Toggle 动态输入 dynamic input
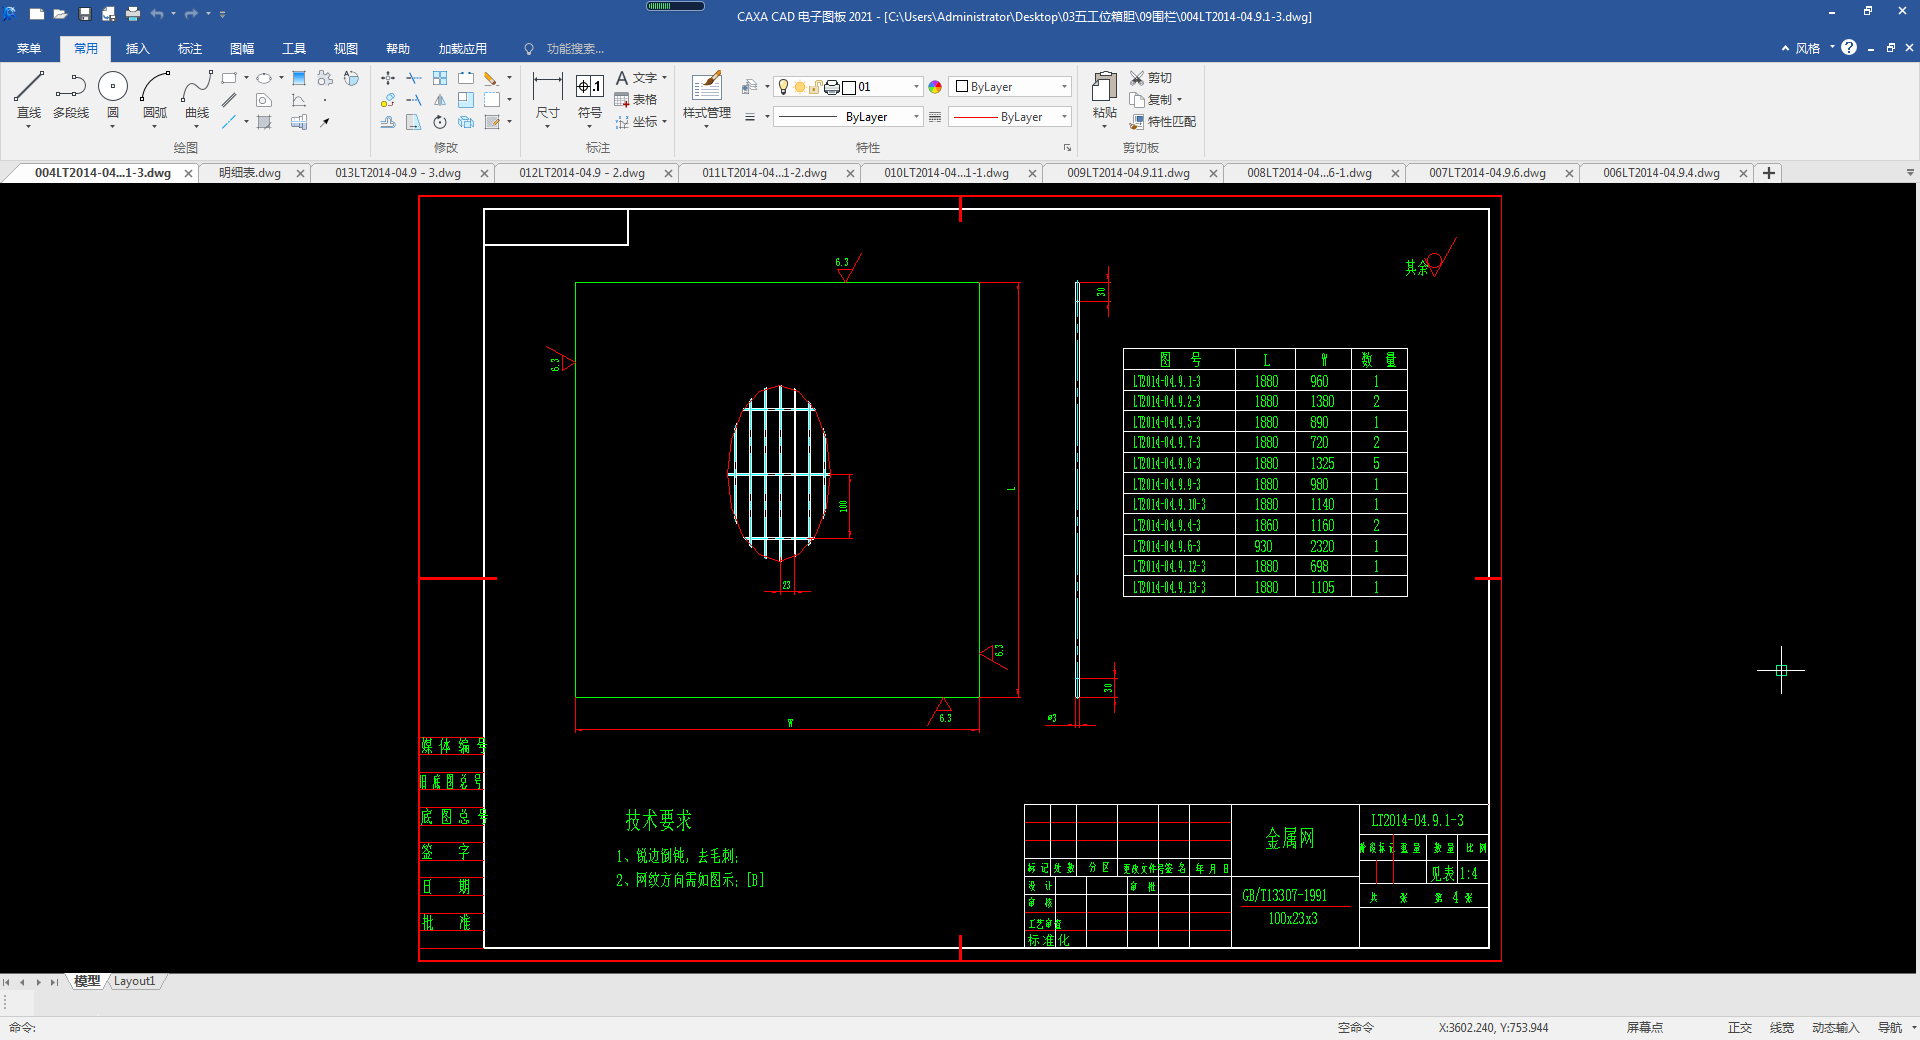Screen dimensions: 1920x1040 (1835, 1027)
